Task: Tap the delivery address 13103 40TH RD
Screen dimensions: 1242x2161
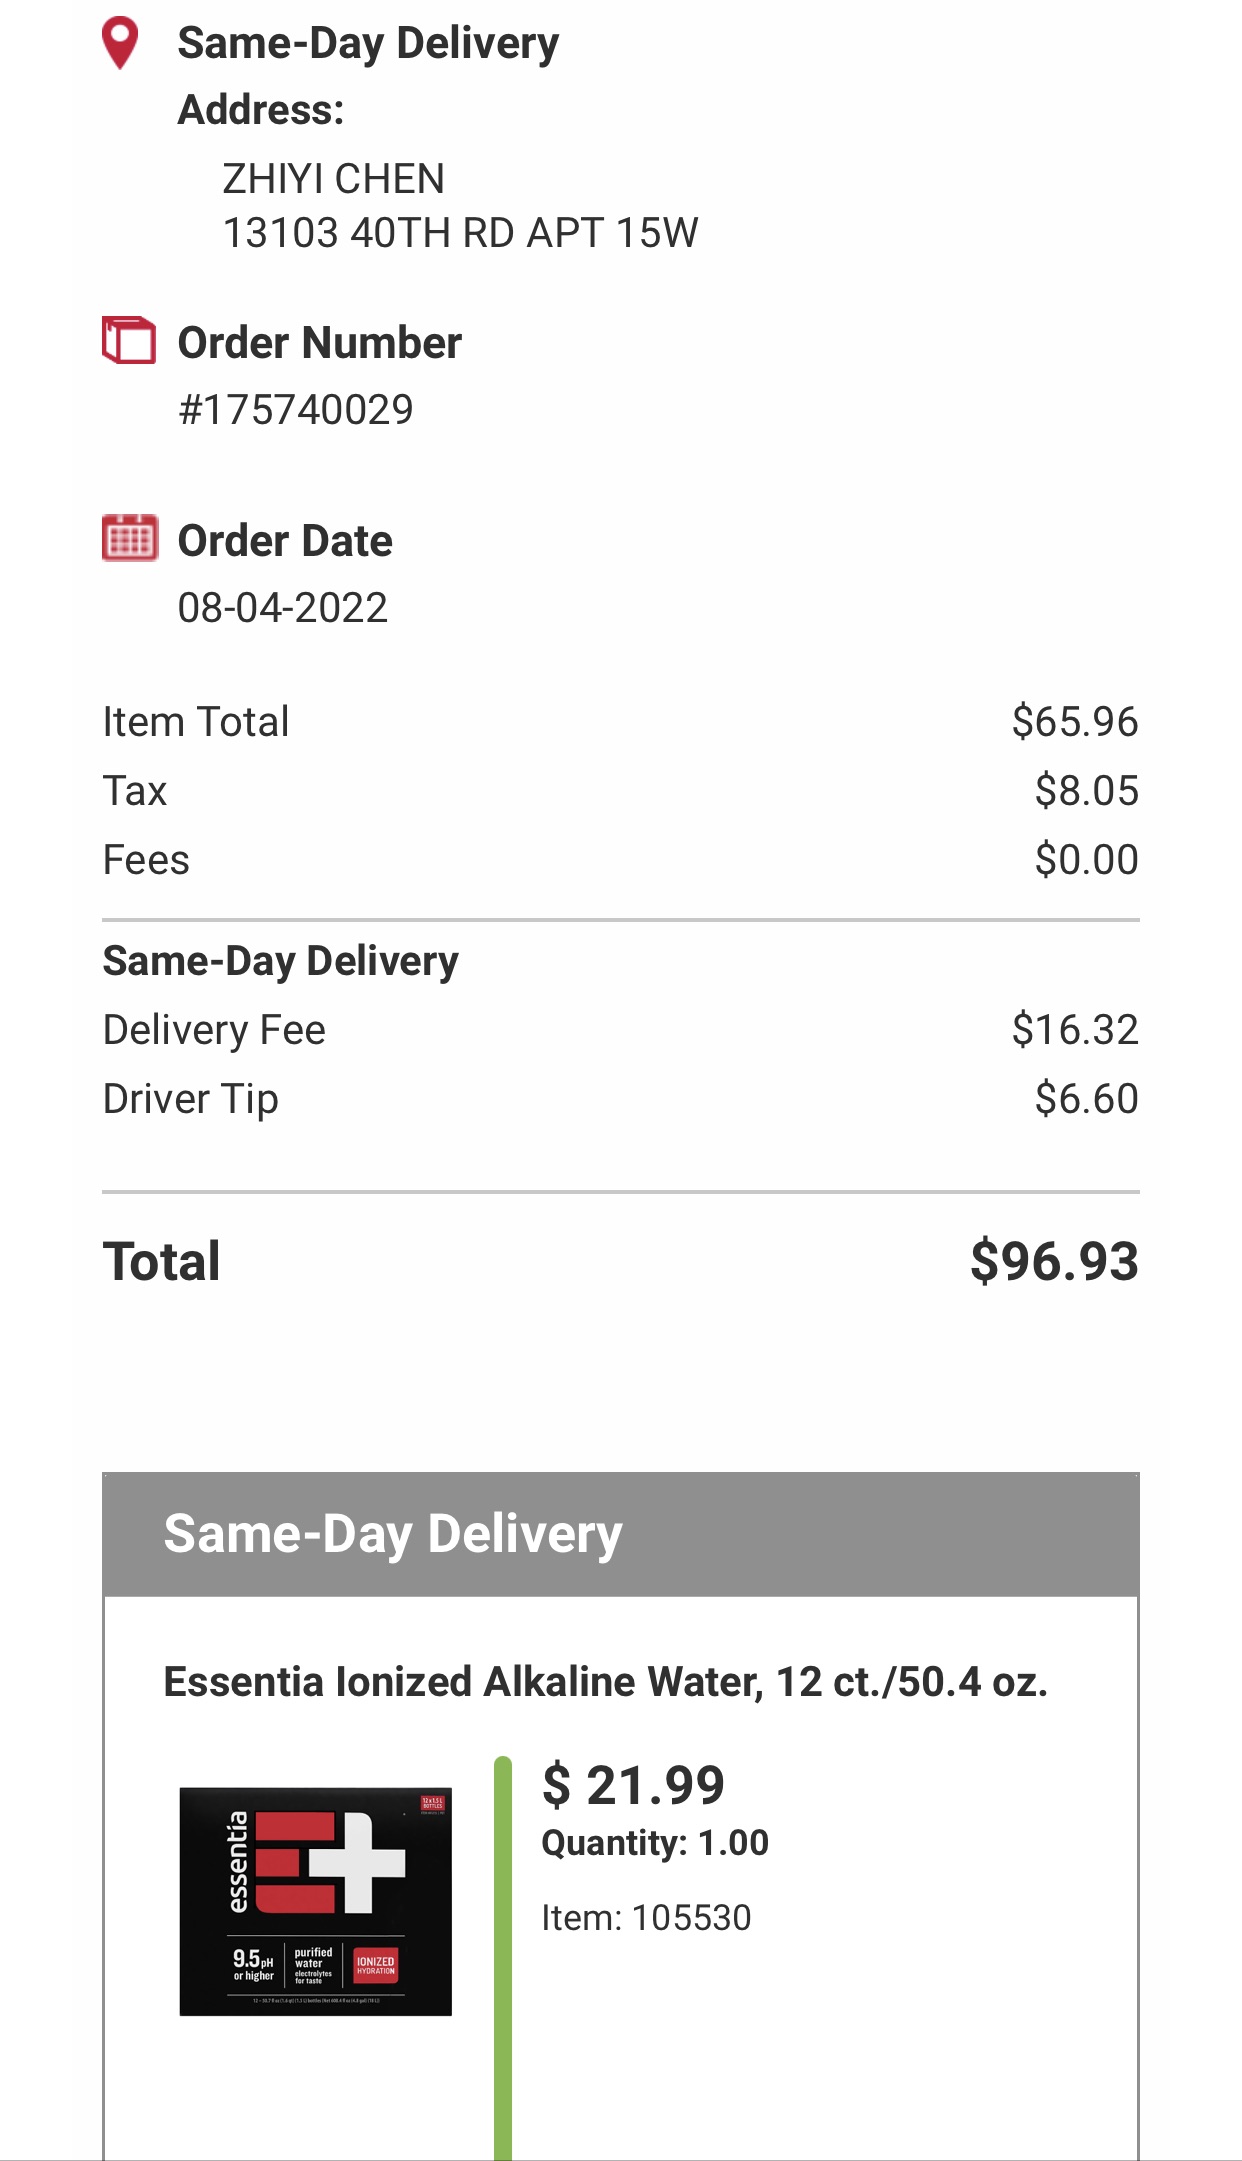Action: coord(460,233)
